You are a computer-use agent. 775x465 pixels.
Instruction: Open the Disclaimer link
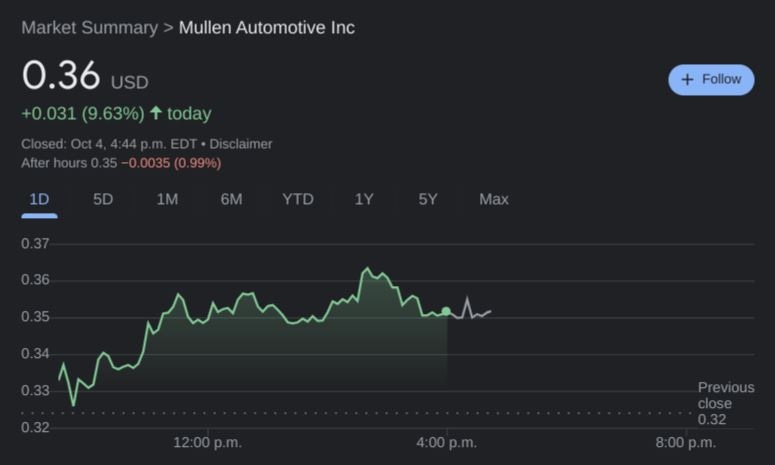pyautogui.click(x=240, y=144)
